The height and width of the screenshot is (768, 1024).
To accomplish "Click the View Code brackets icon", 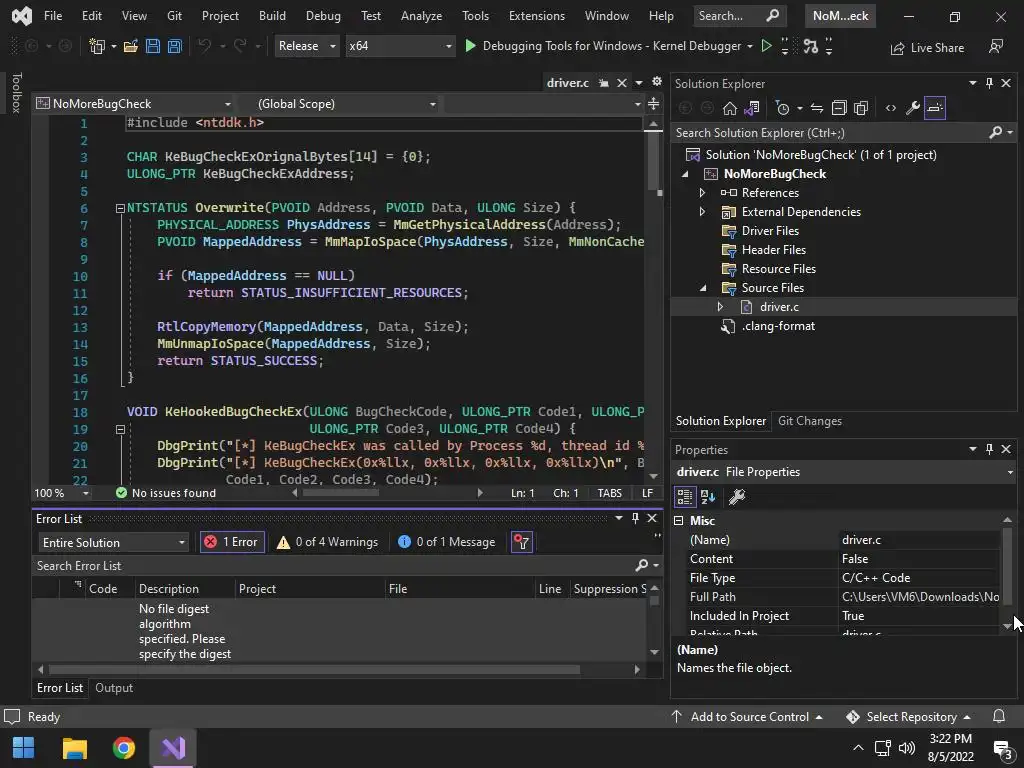I will point(891,108).
